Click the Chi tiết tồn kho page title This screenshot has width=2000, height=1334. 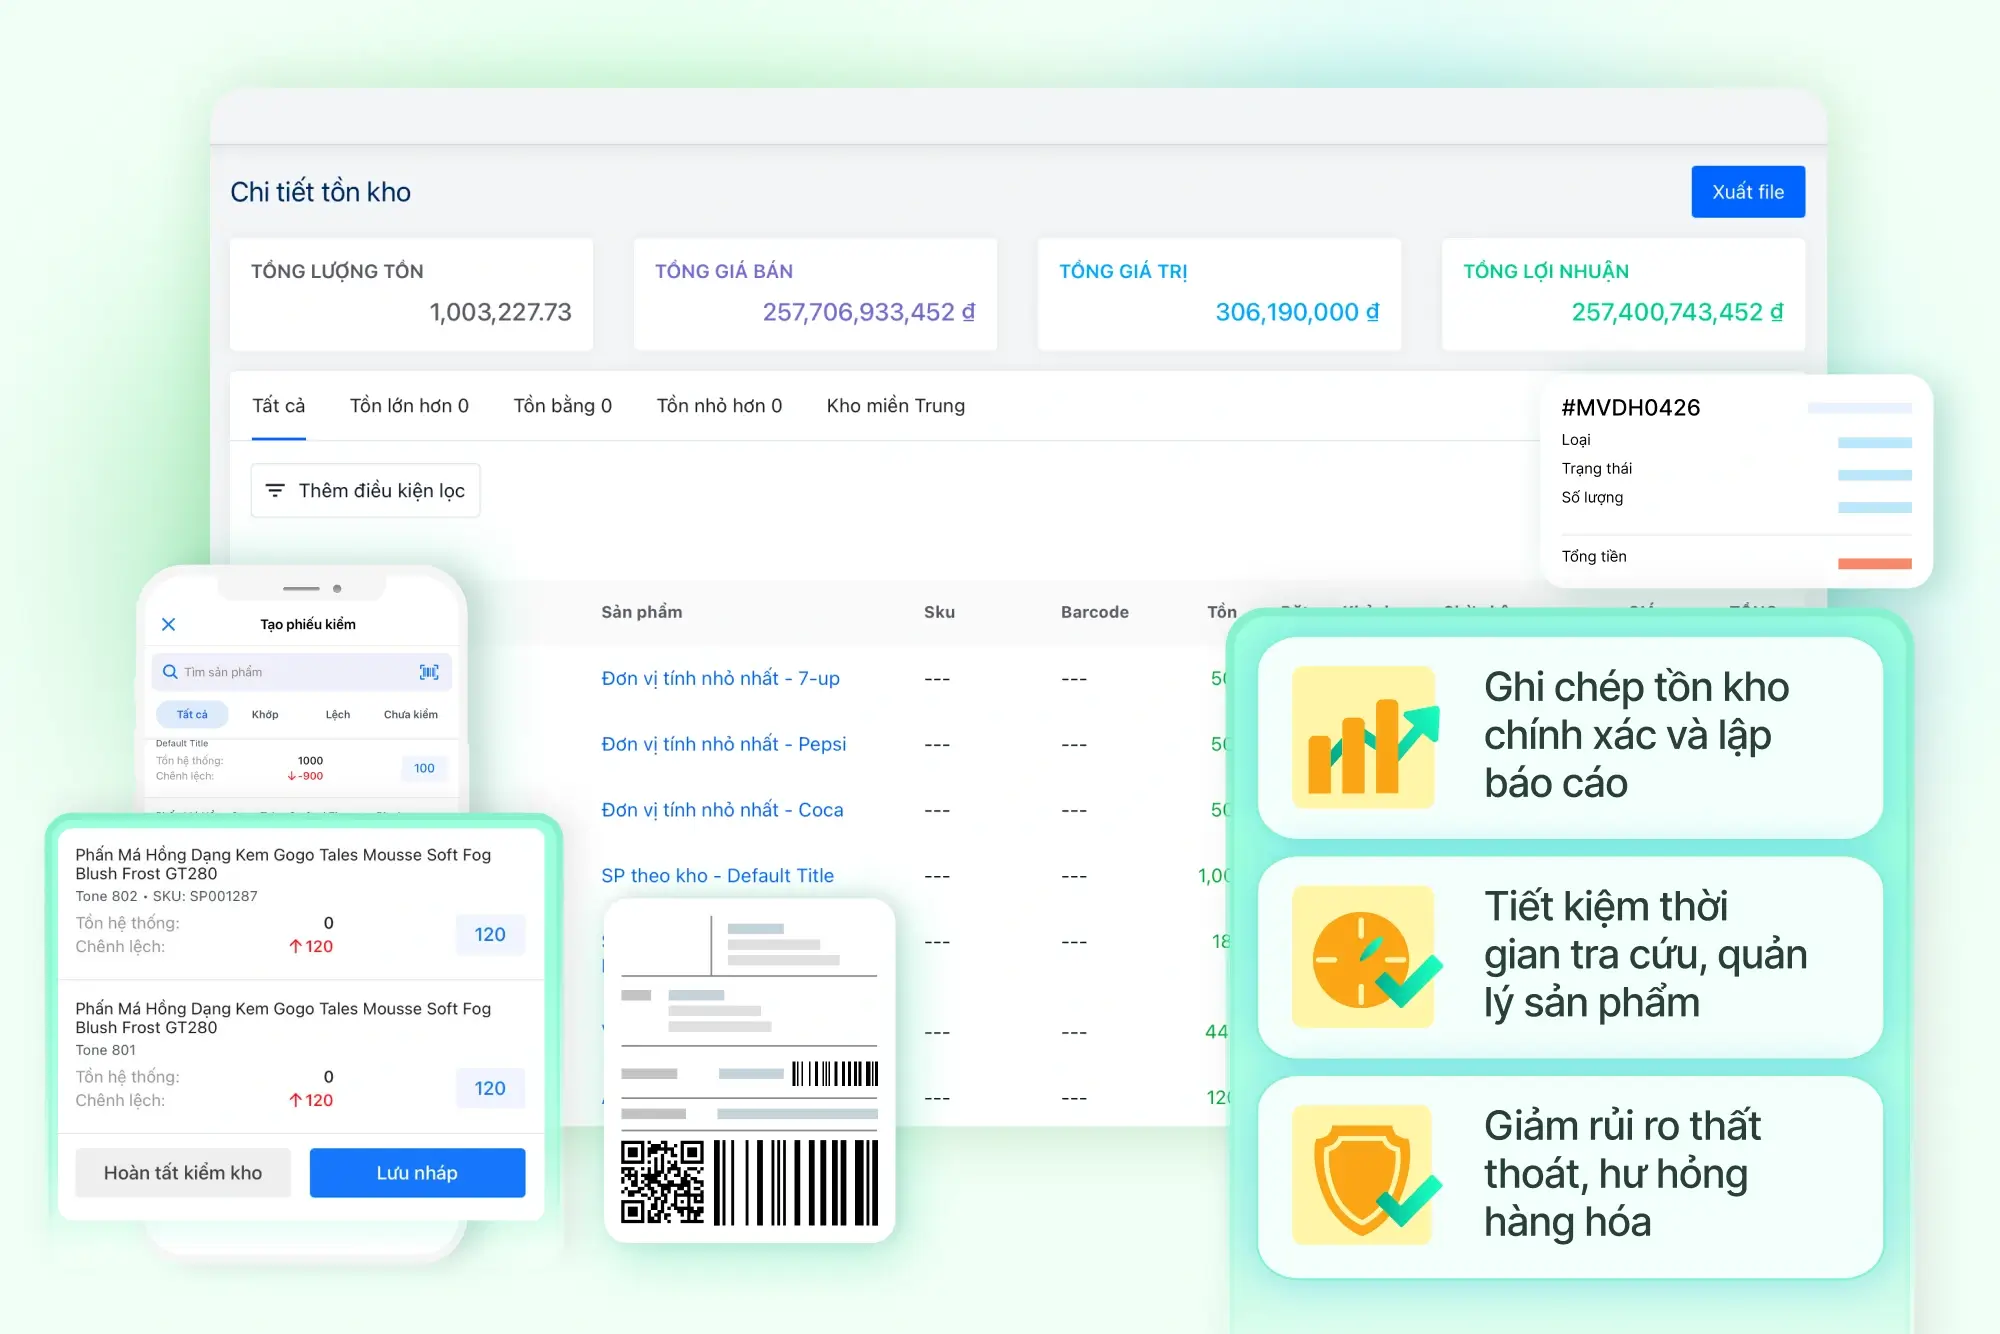tap(320, 192)
